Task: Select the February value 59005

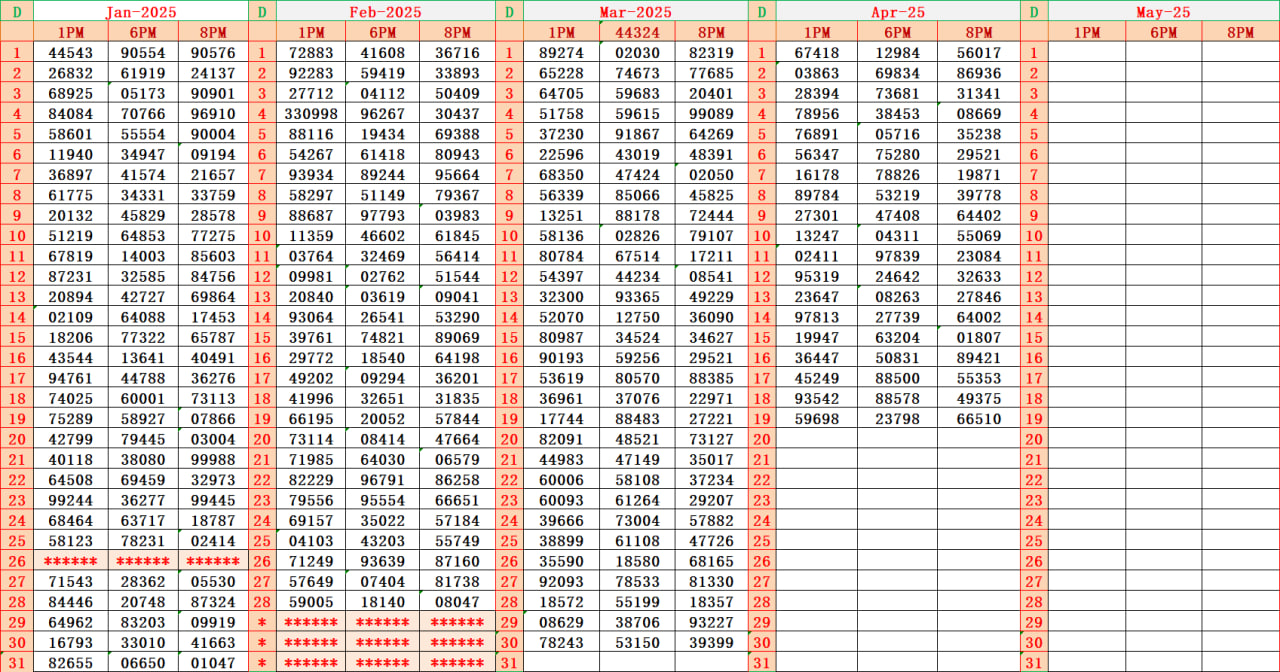Action: [311, 601]
